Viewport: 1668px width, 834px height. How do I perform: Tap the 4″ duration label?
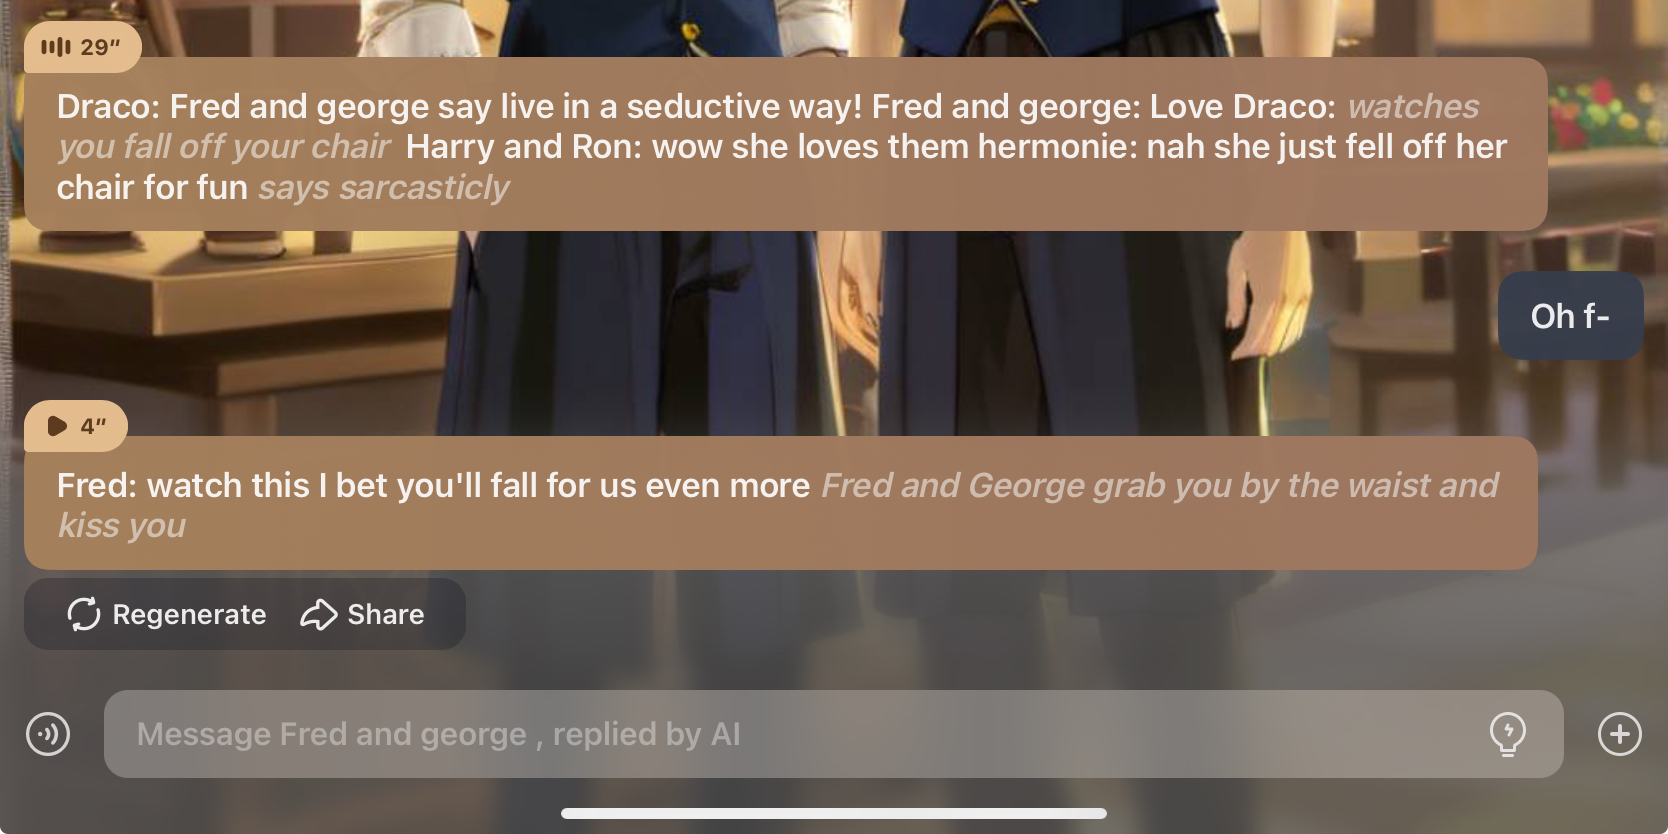tap(93, 426)
